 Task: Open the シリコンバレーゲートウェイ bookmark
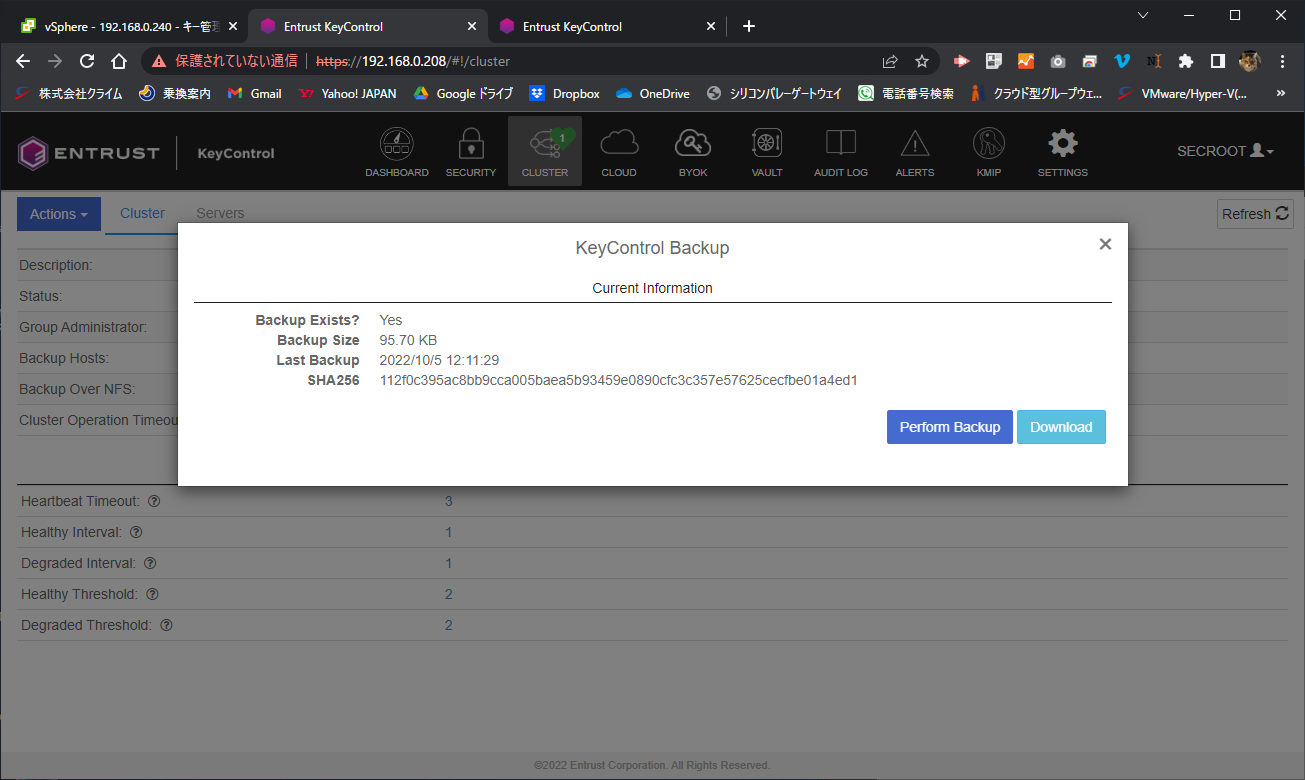pyautogui.click(x=775, y=93)
